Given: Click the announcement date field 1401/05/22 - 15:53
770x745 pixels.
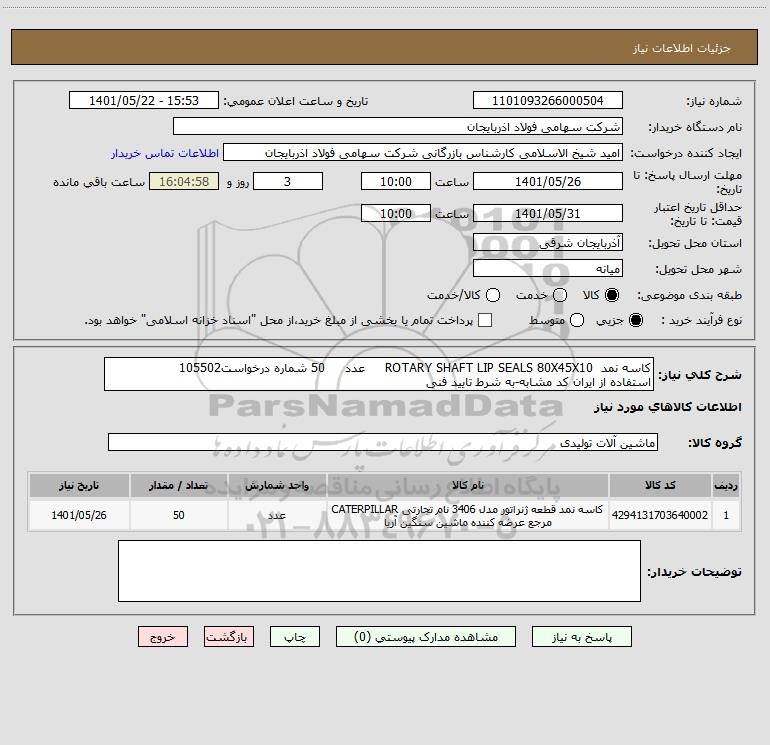Looking at the screenshot, I should tap(144, 100).
